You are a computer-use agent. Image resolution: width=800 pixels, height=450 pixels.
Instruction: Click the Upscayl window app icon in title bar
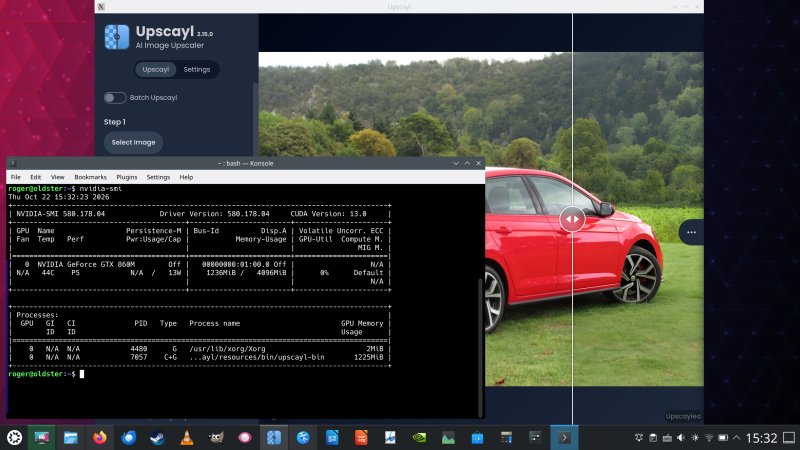click(101, 7)
